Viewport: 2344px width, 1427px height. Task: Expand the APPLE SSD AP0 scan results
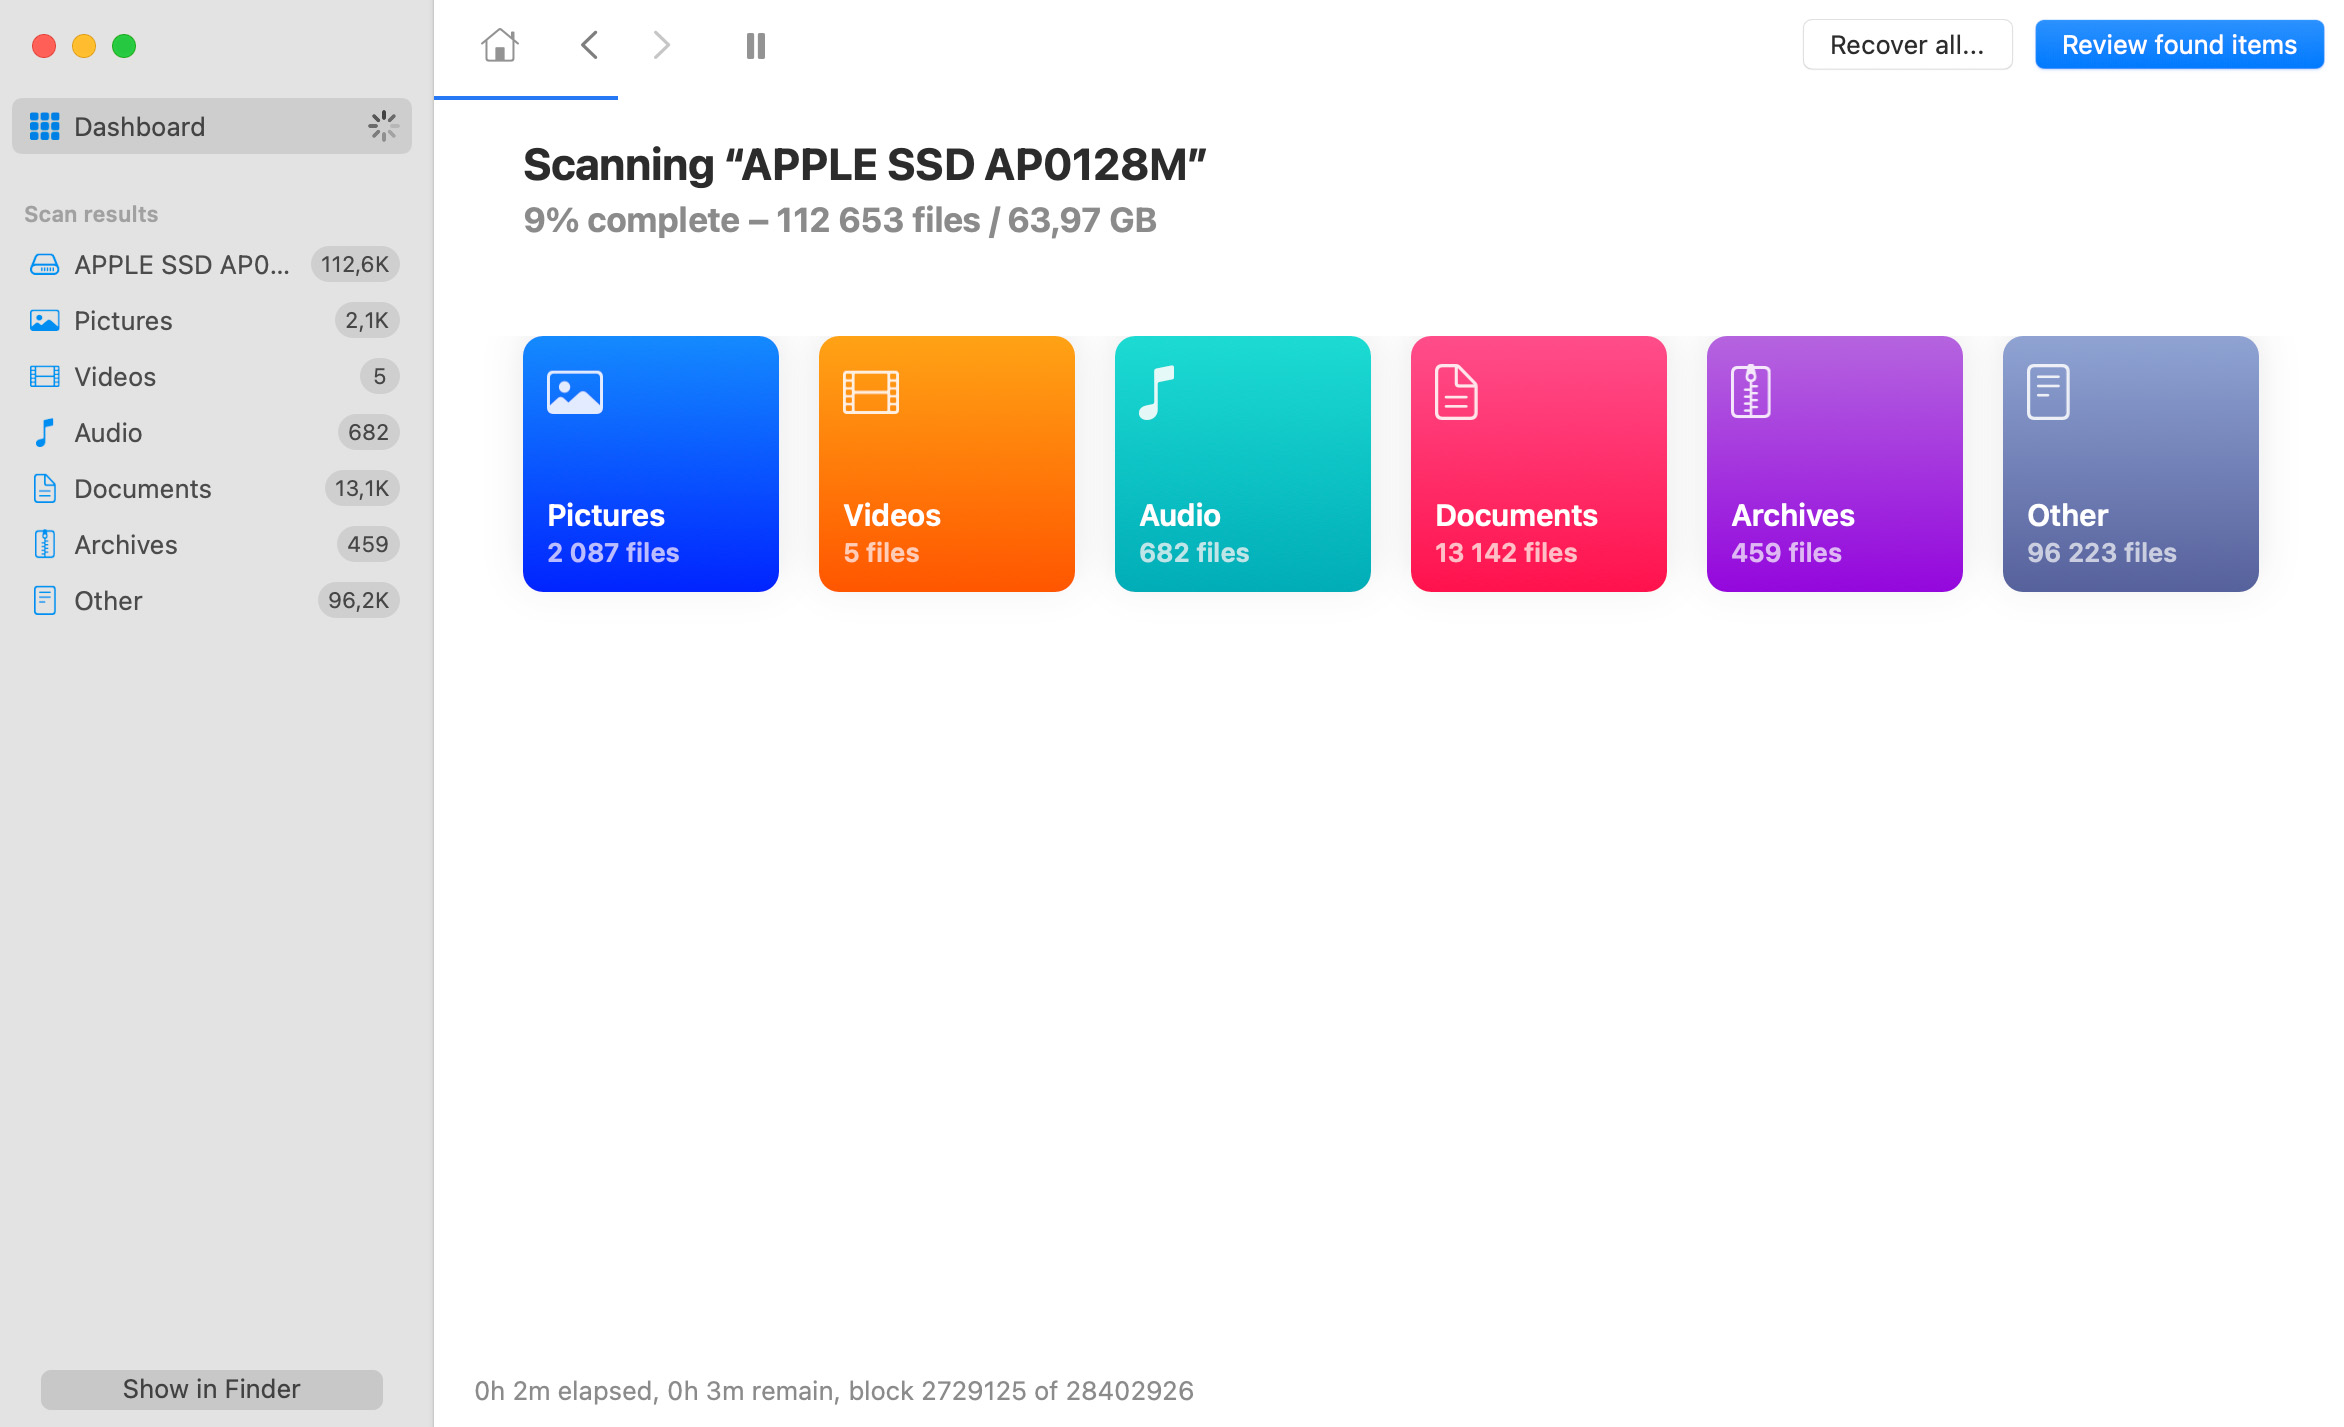(x=181, y=263)
